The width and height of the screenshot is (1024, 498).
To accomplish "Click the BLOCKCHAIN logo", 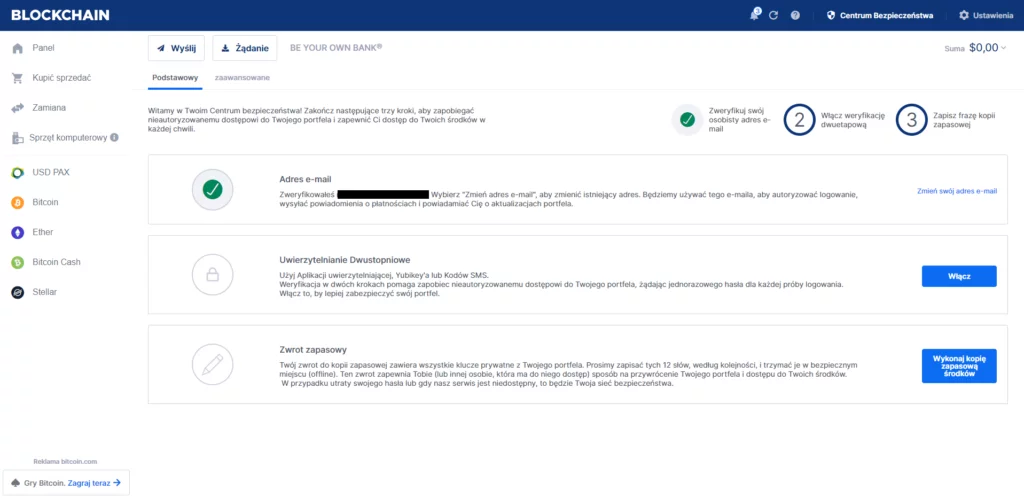I will 61,15.
